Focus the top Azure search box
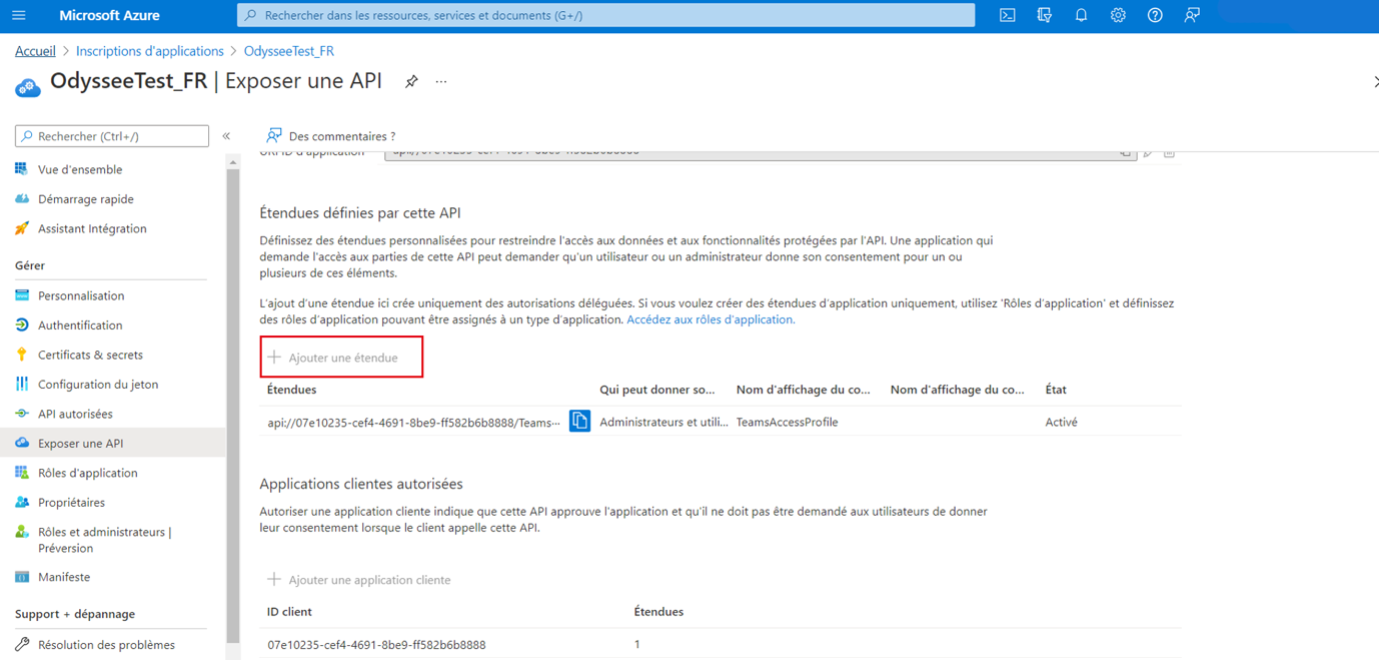The height and width of the screenshot is (660, 1384). click(606, 15)
